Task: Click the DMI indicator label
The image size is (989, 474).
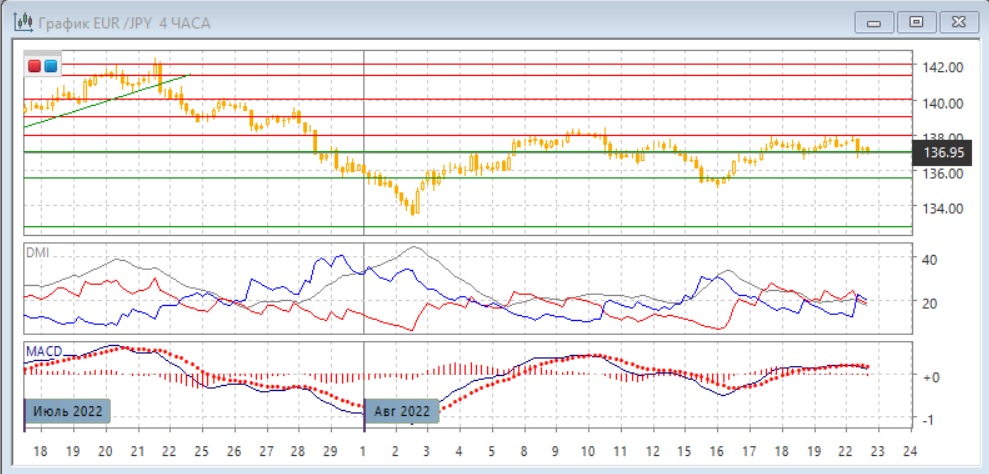Action: [36, 253]
